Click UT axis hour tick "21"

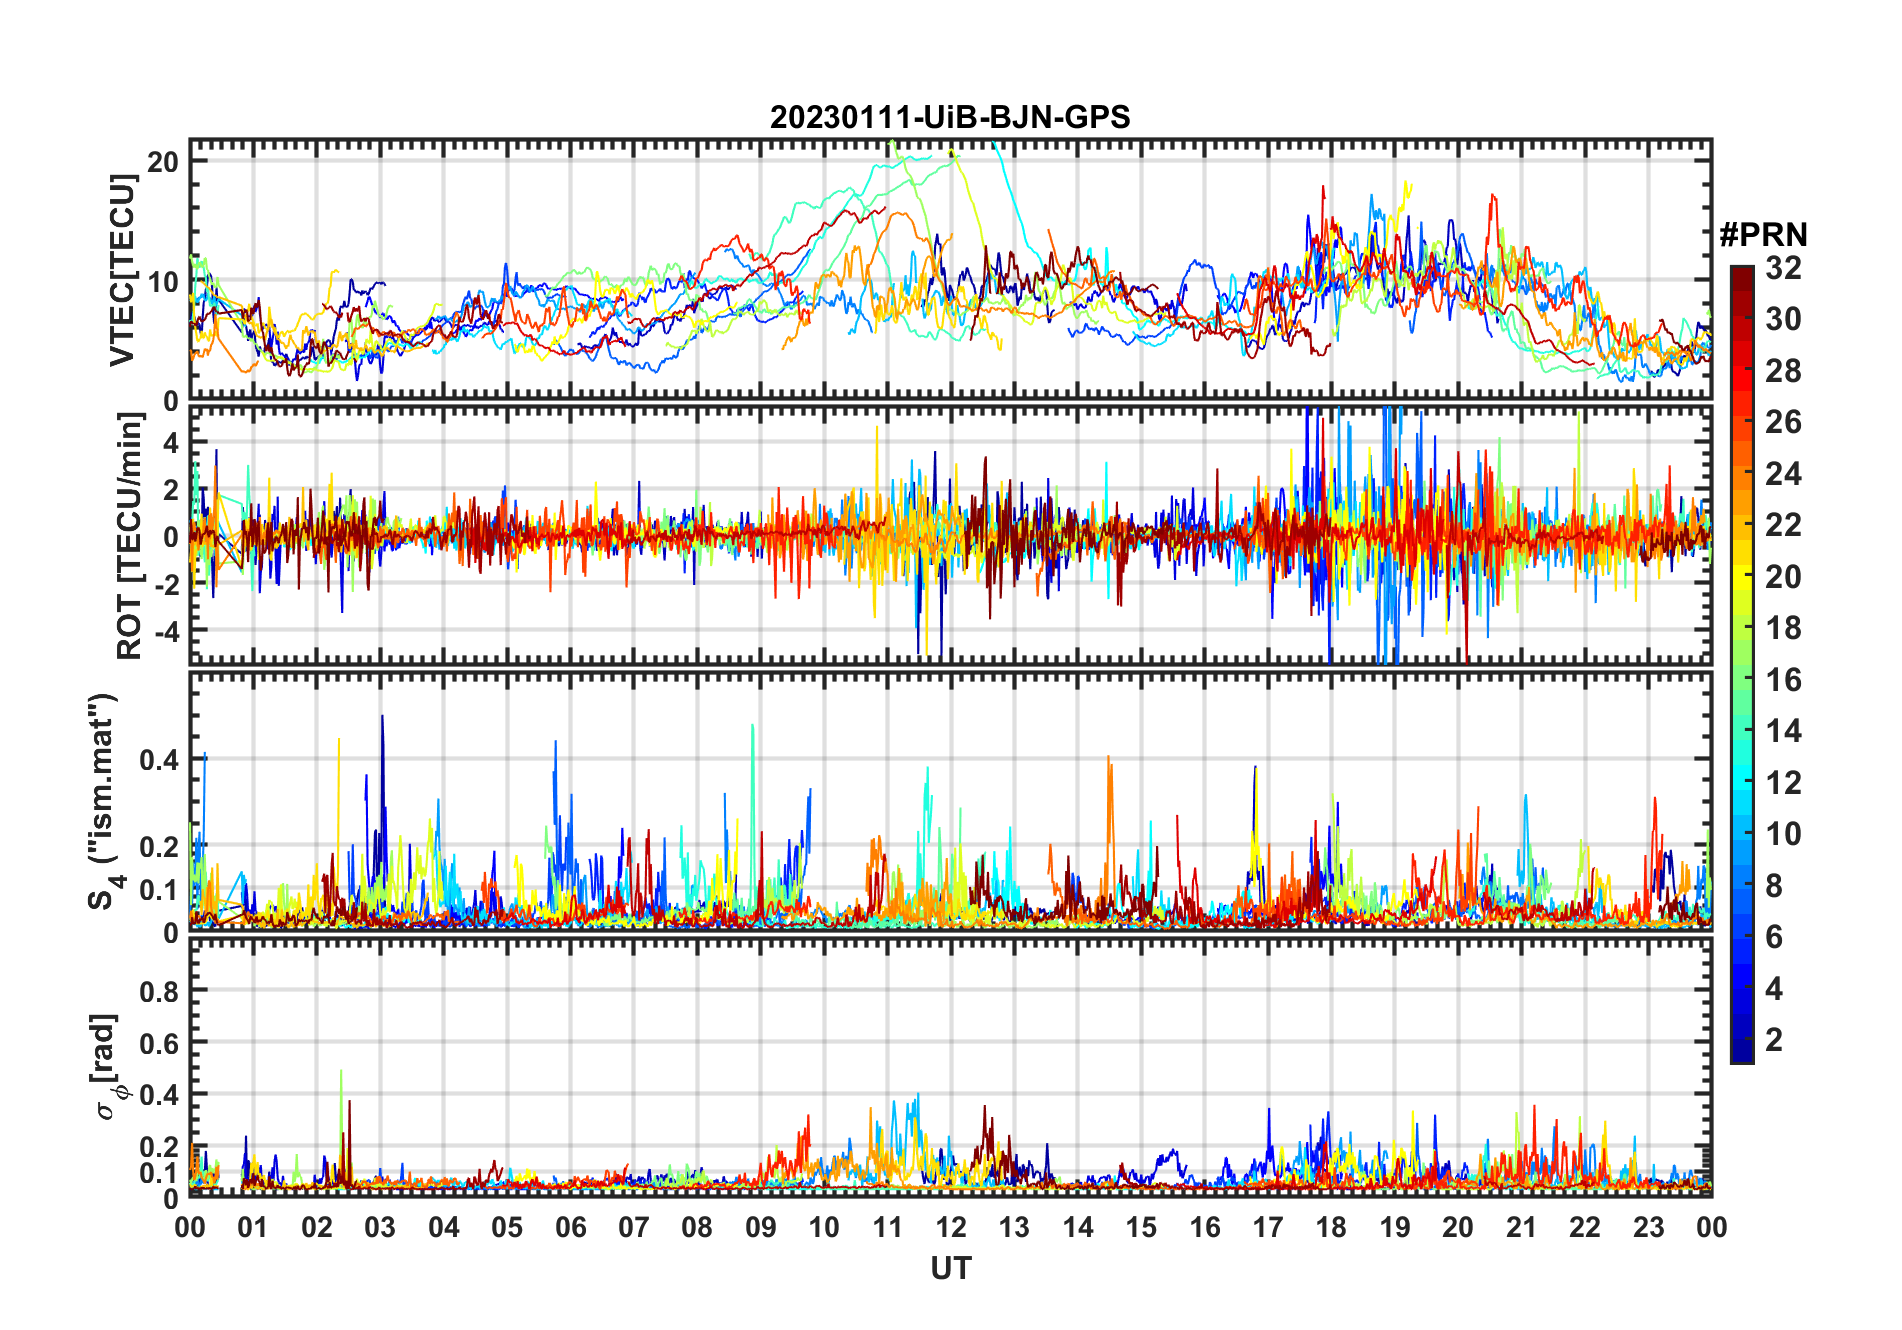1522,1227
